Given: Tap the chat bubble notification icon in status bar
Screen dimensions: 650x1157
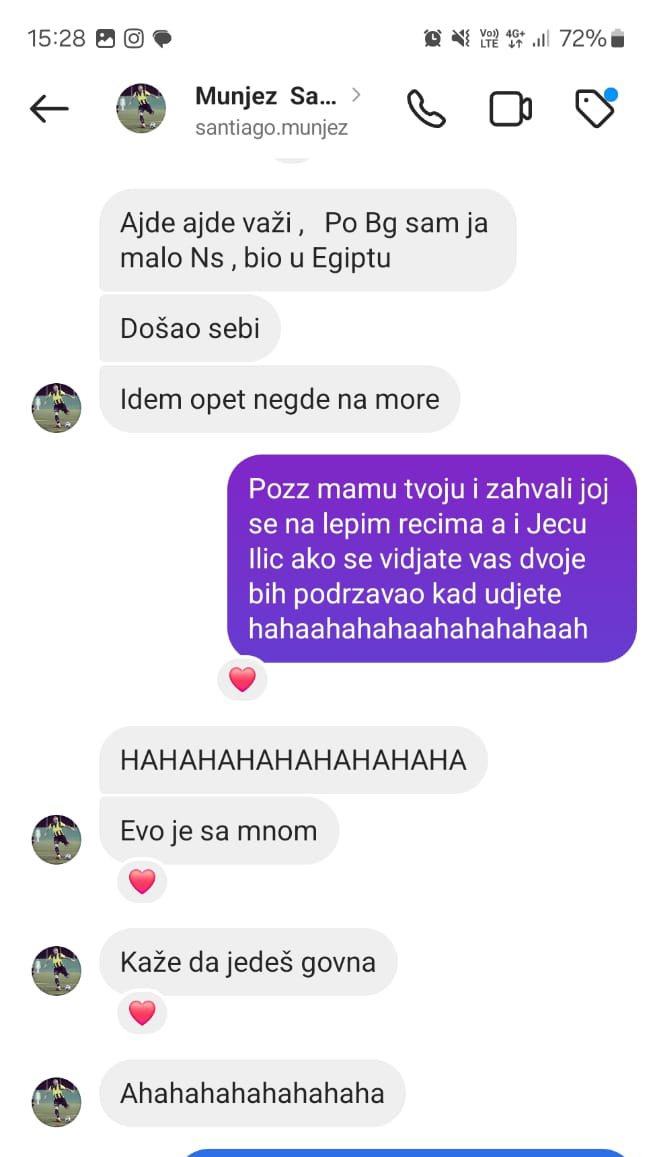Looking at the screenshot, I should tap(162, 39).
